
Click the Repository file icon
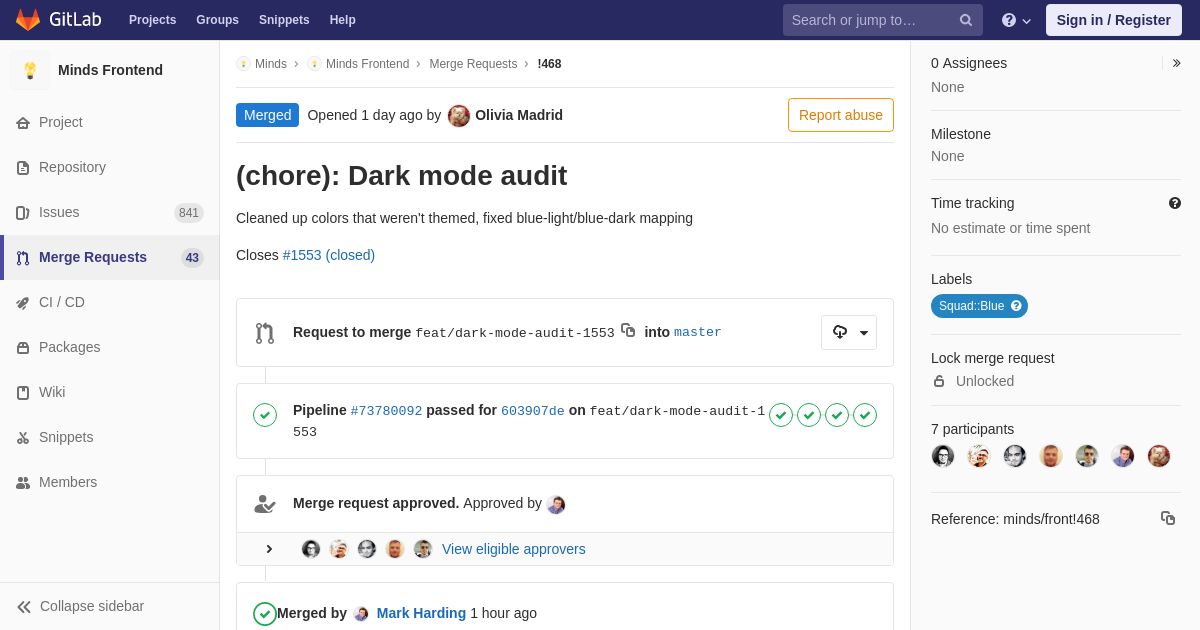coord(23,168)
